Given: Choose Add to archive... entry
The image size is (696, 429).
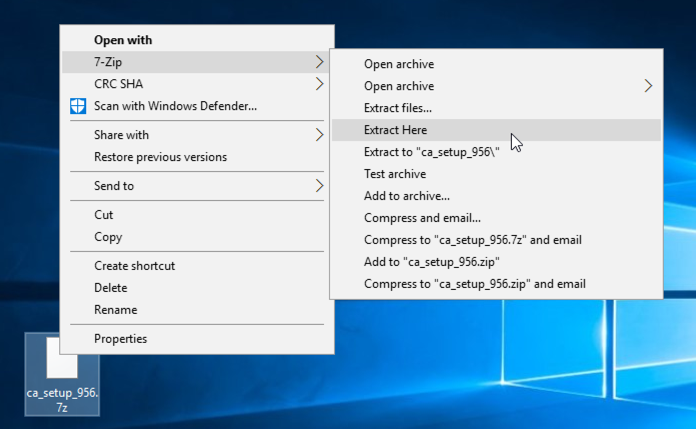Looking at the screenshot, I should tap(406, 196).
